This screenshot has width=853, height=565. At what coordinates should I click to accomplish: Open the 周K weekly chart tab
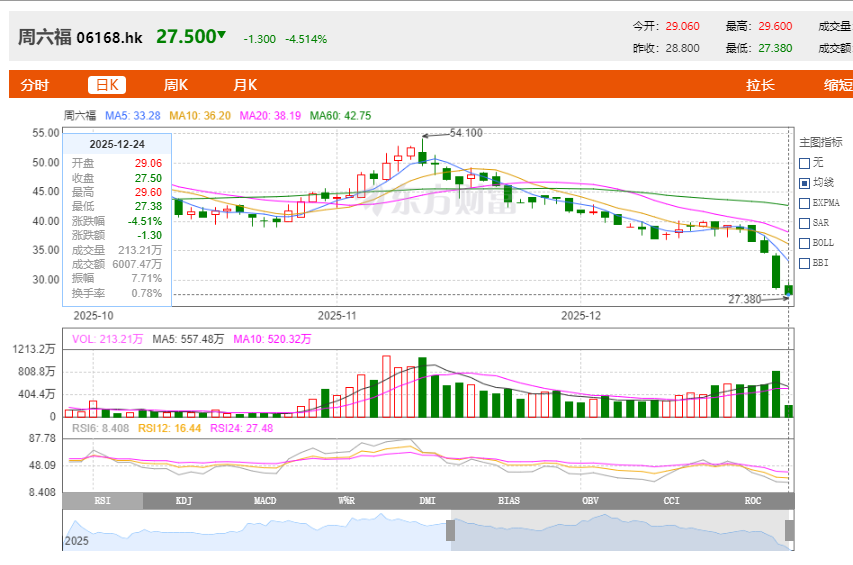point(176,85)
